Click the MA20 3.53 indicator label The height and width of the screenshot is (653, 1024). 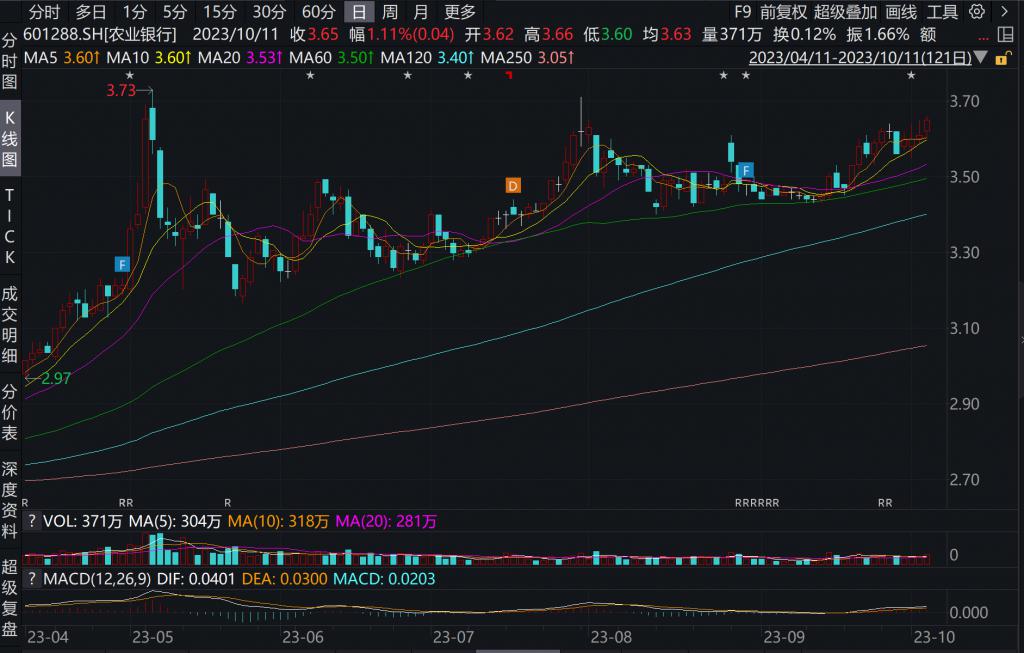point(240,58)
